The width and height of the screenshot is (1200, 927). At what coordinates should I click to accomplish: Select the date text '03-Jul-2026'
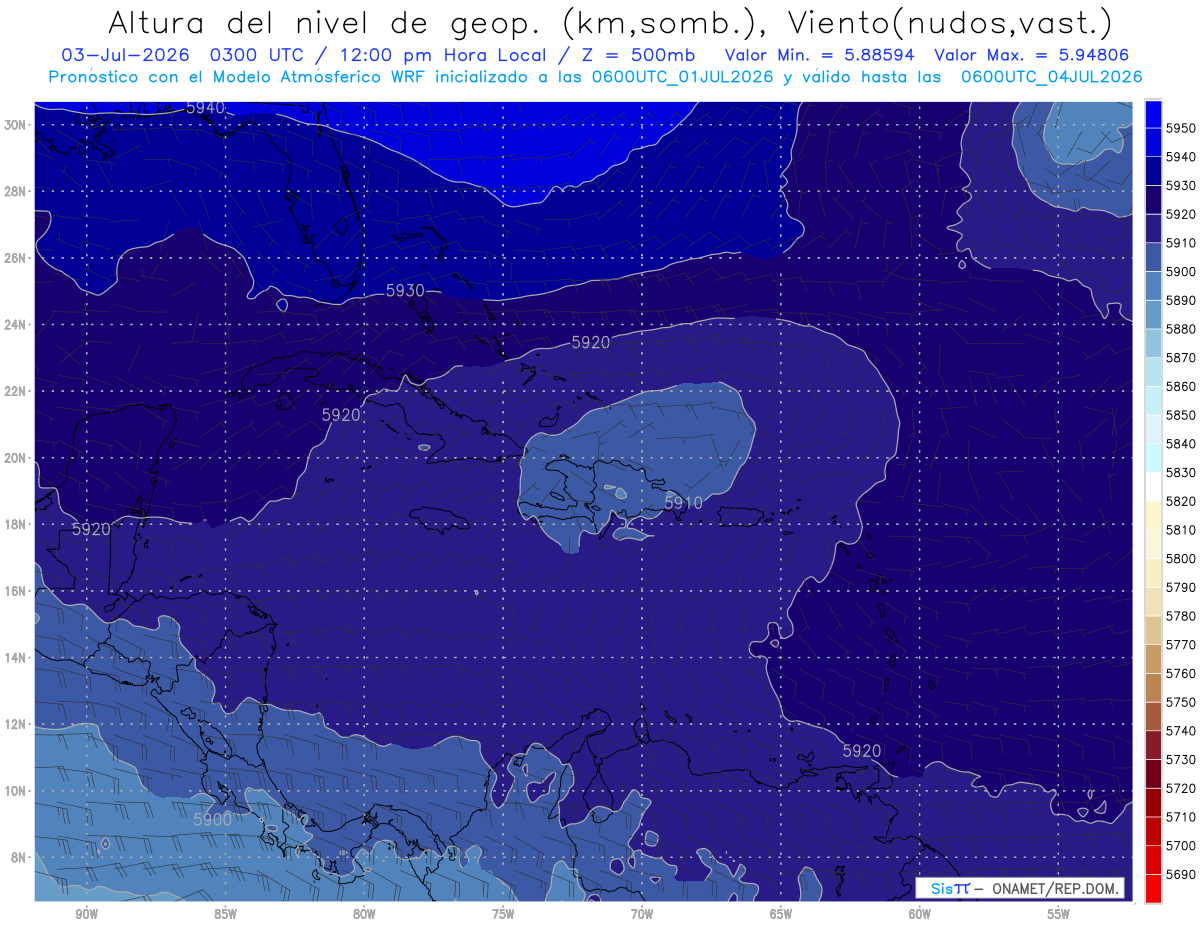tap(125, 55)
